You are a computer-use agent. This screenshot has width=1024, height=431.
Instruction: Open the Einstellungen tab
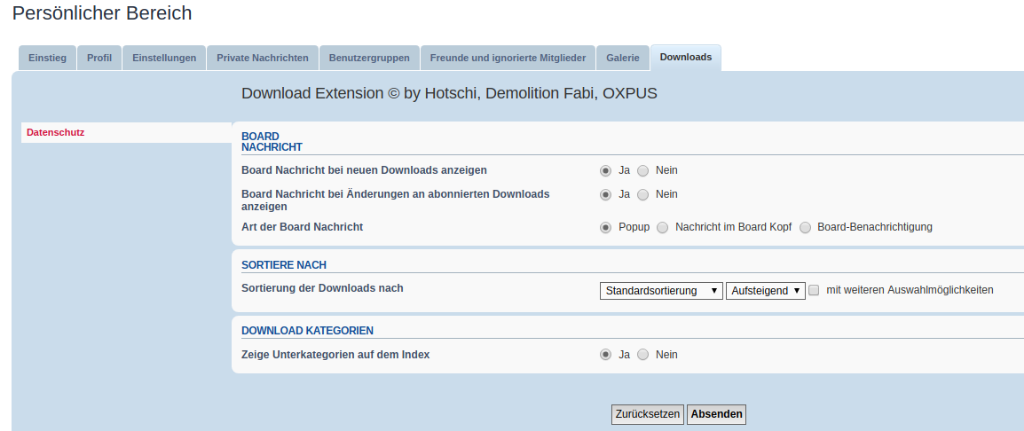pos(164,58)
